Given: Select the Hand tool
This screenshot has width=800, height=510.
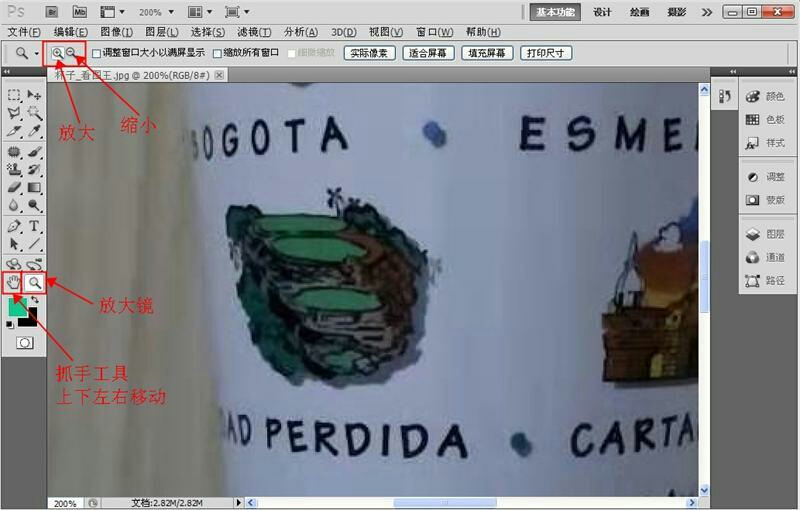Looking at the screenshot, I should coord(13,283).
